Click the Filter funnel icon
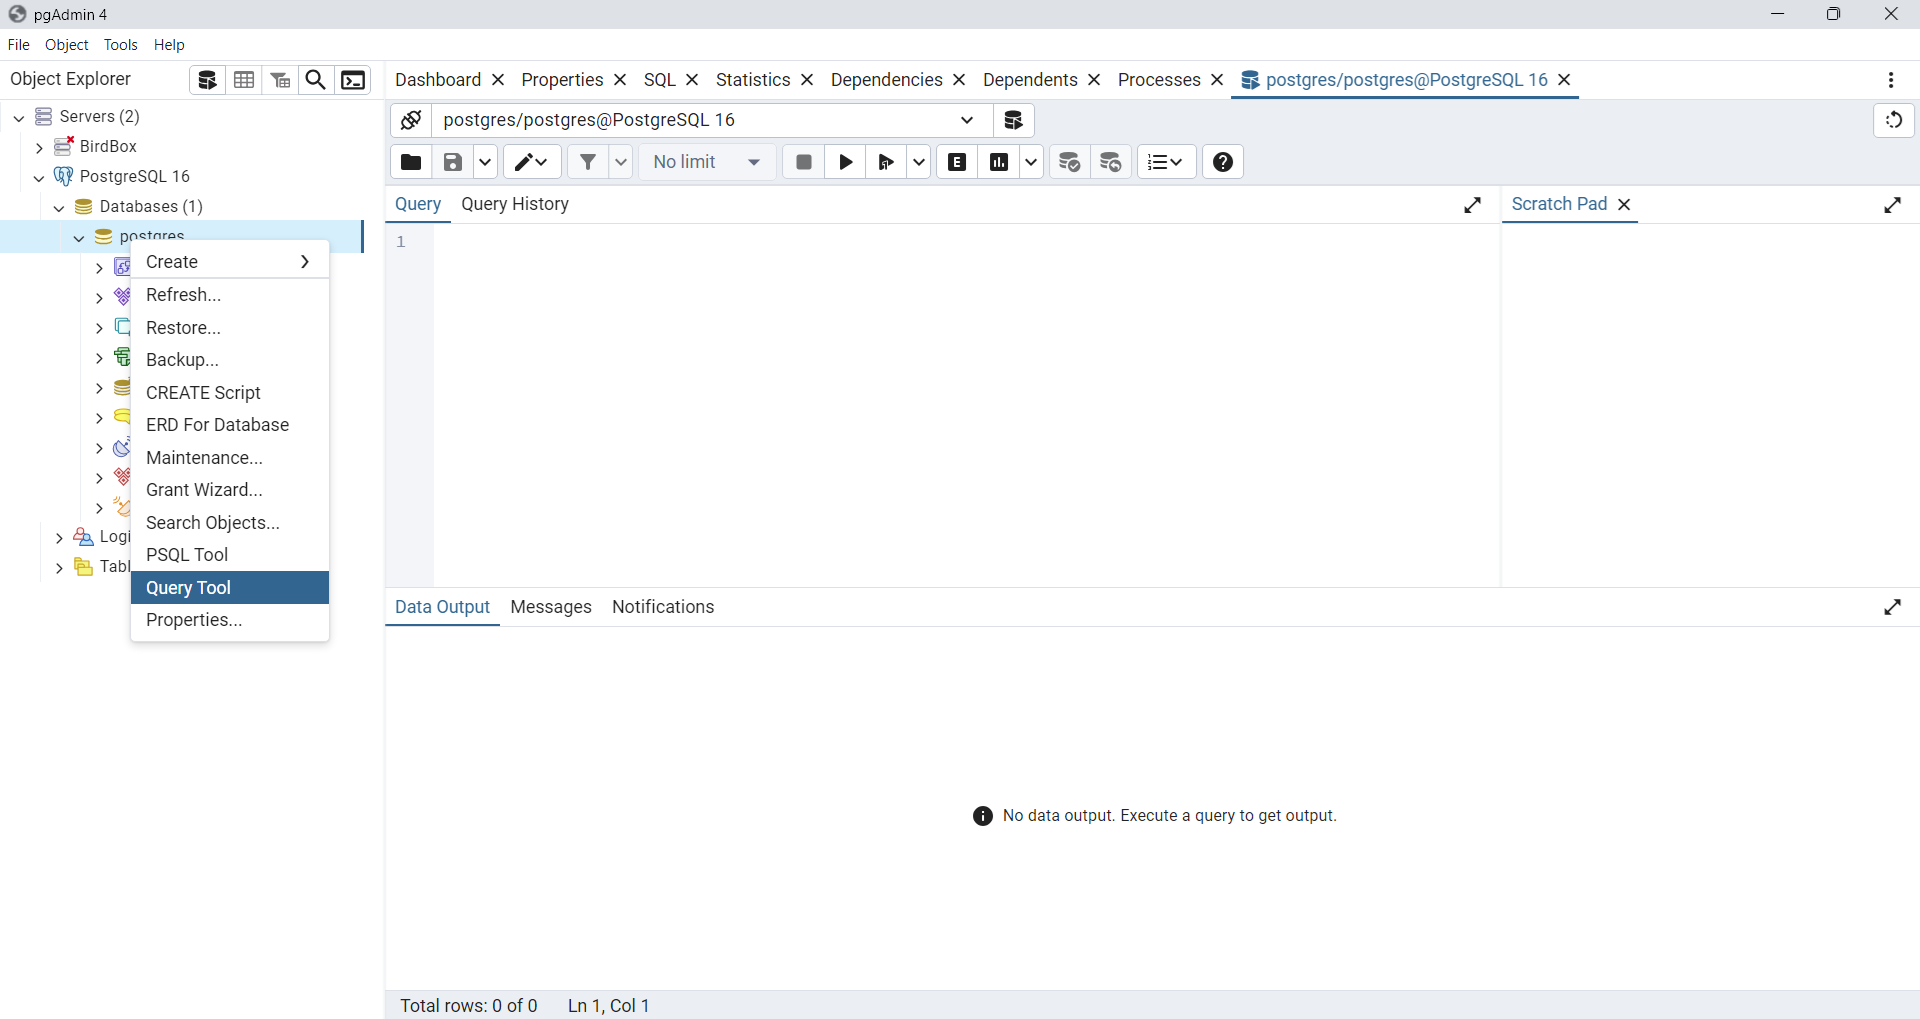The image size is (1920, 1019). tap(589, 162)
